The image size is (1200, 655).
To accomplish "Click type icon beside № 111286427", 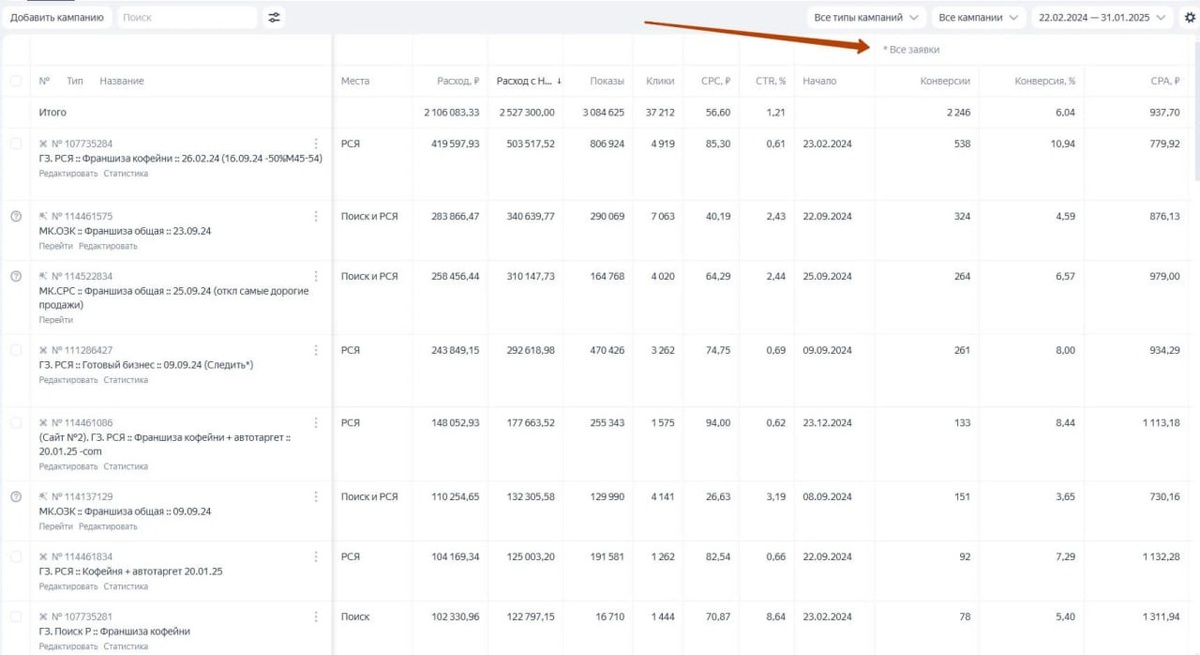I will [x=43, y=350].
